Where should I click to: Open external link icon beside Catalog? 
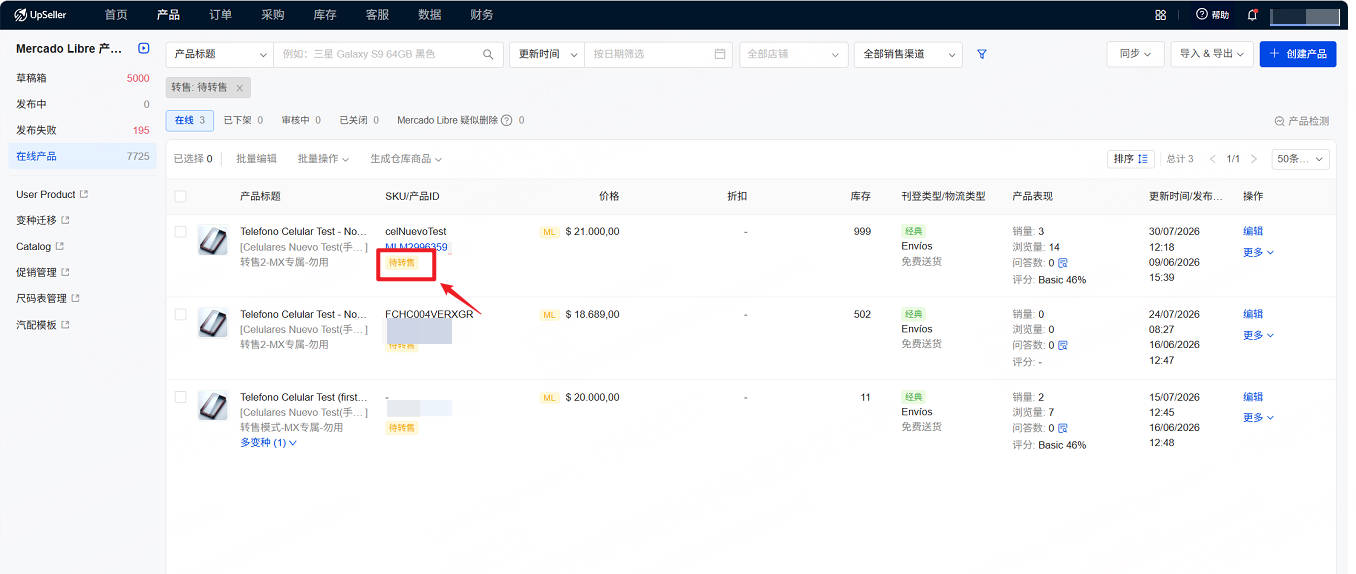tap(60, 247)
